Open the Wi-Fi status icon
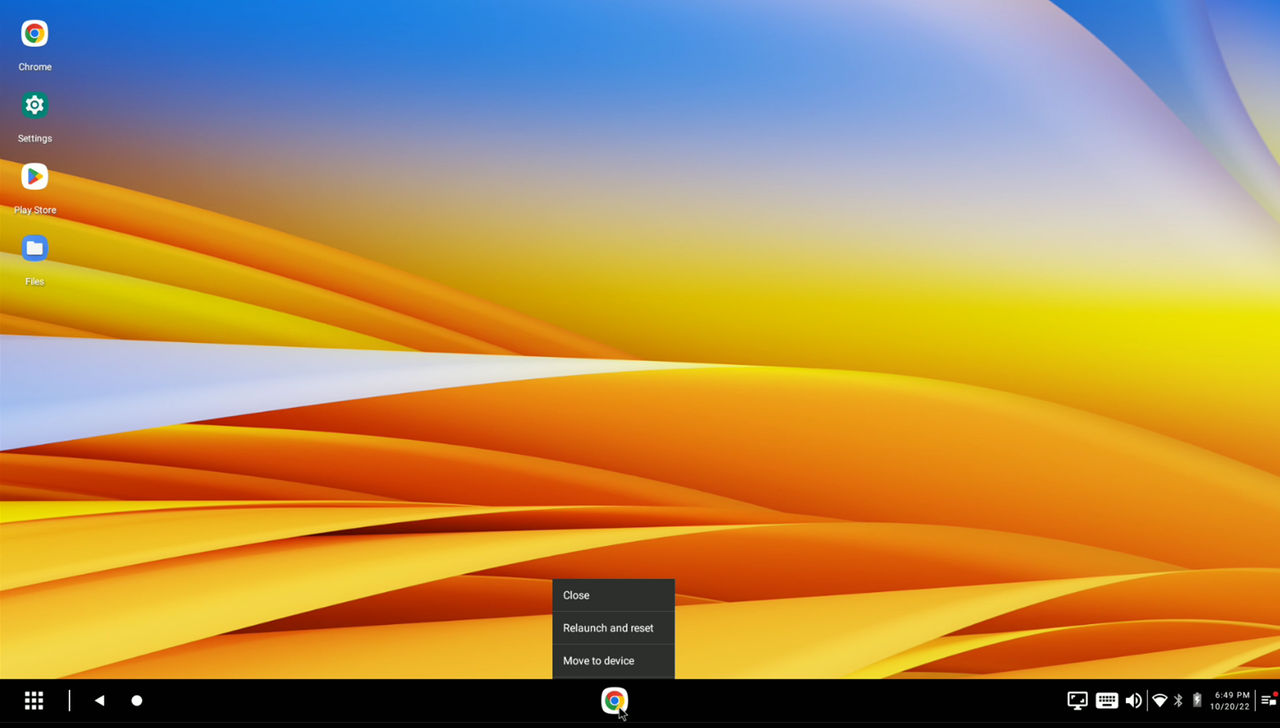Screen dimensions: 1280x728 1160,701
